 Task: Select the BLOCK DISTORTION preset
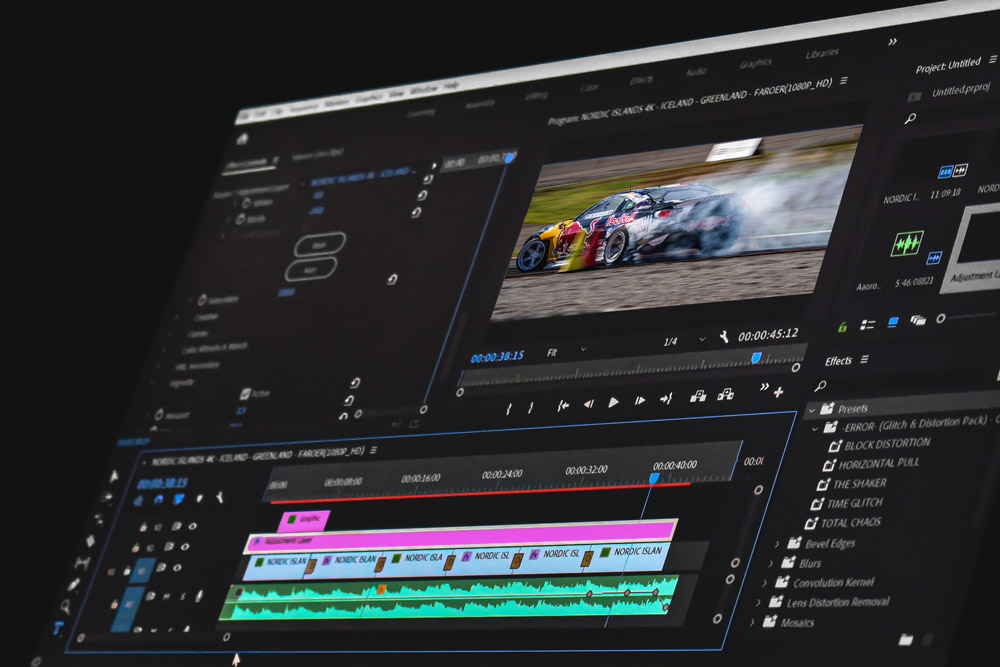tap(886, 444)
